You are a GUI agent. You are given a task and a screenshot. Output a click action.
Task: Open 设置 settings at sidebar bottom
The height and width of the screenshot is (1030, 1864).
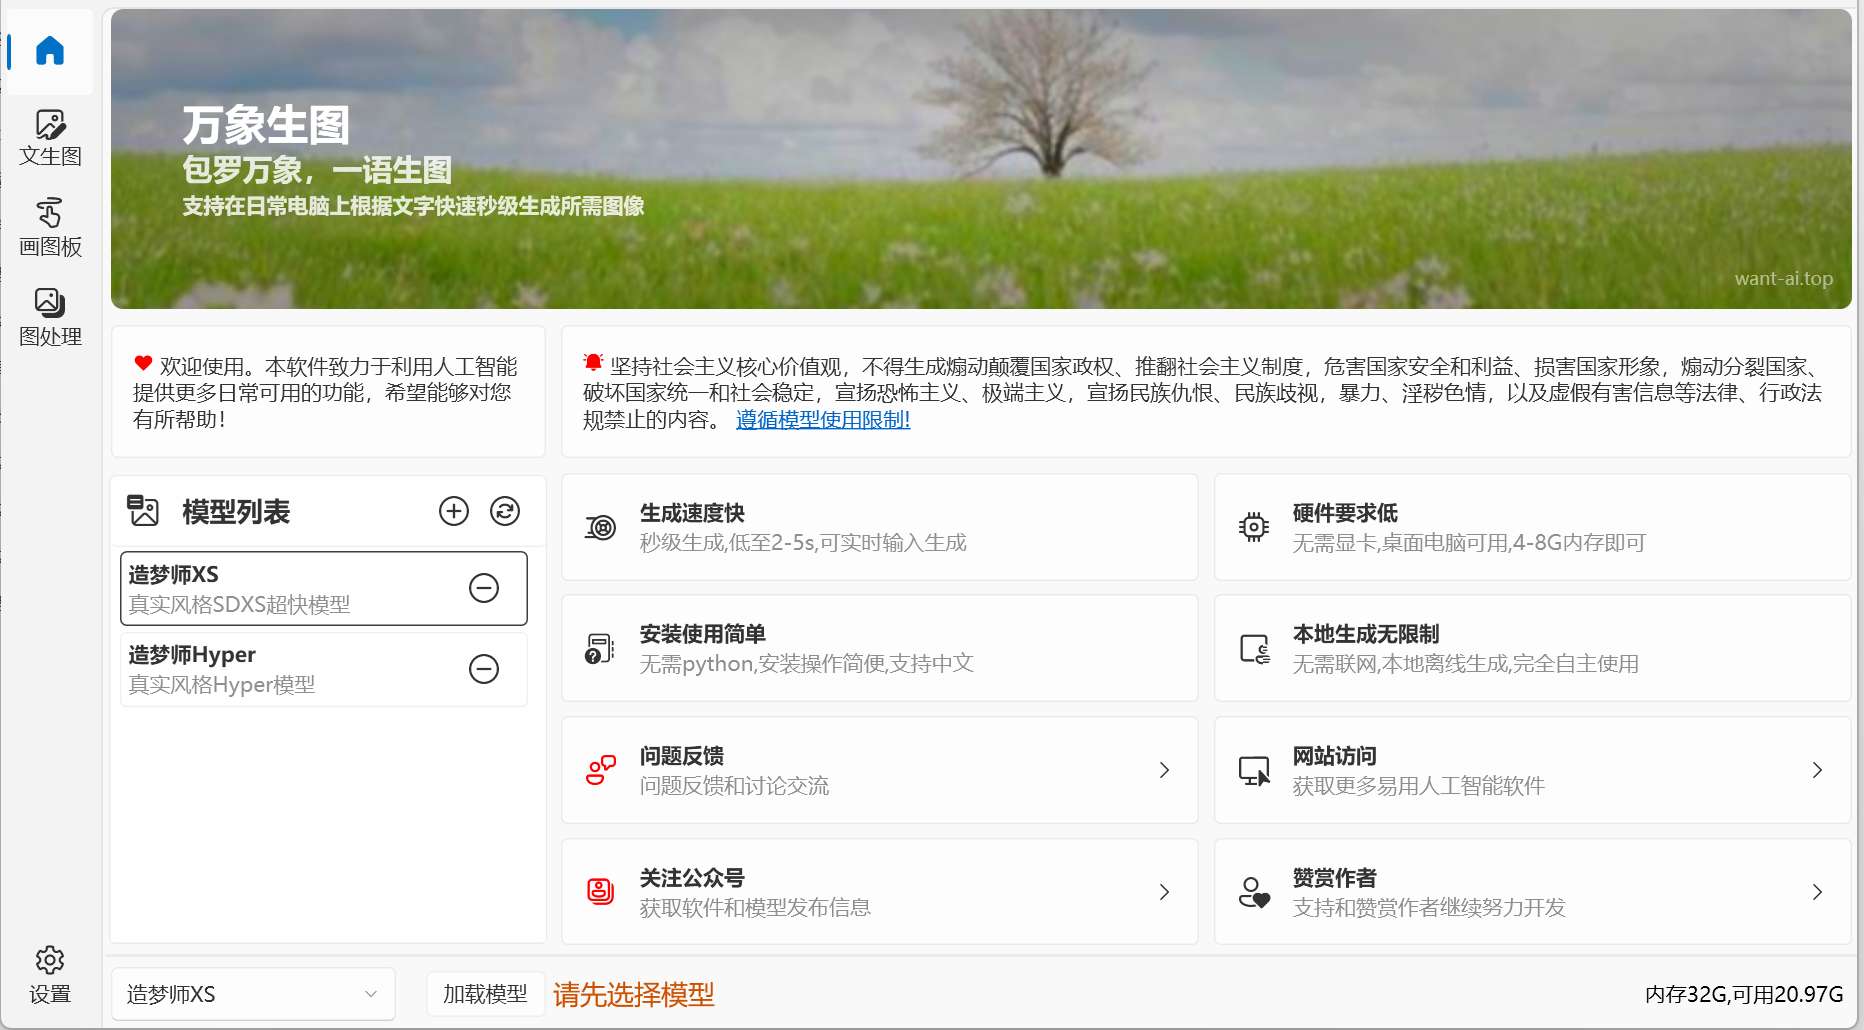(50, 975)
